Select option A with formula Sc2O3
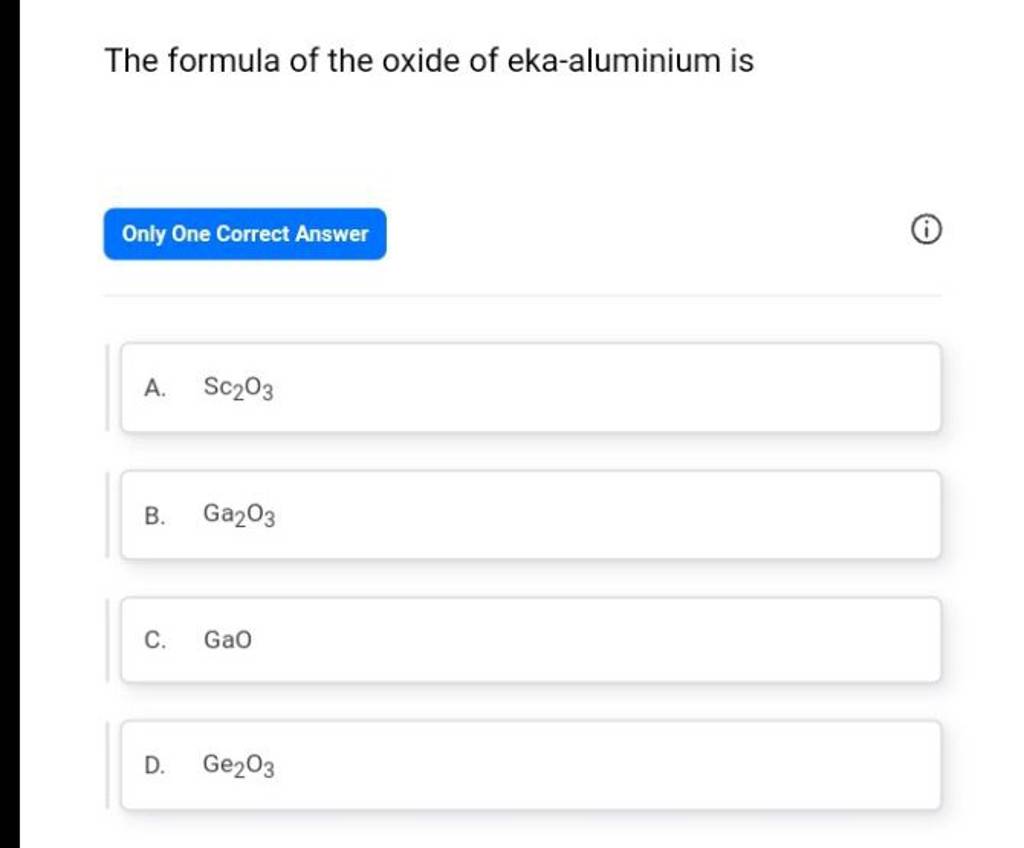 tap(530, 387)
